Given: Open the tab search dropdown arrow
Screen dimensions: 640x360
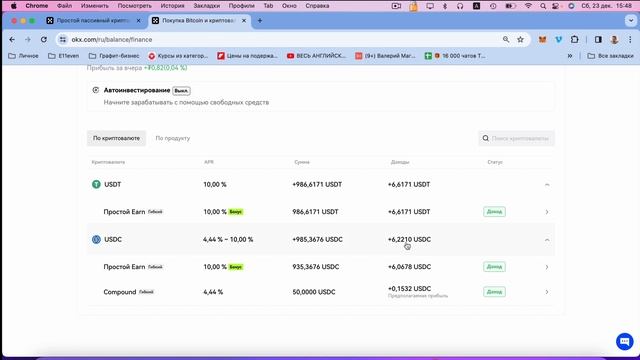Looking at the screenshot, I should point(631,20).
